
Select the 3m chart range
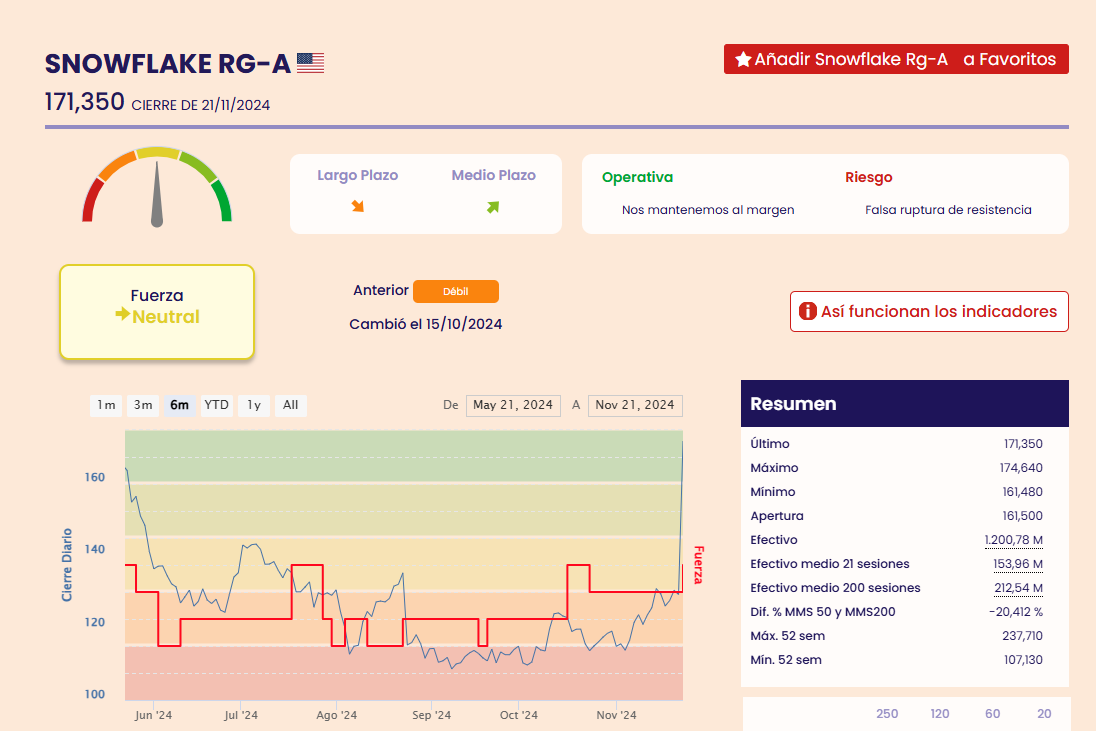pyautogui.click(x=143, y=405)
